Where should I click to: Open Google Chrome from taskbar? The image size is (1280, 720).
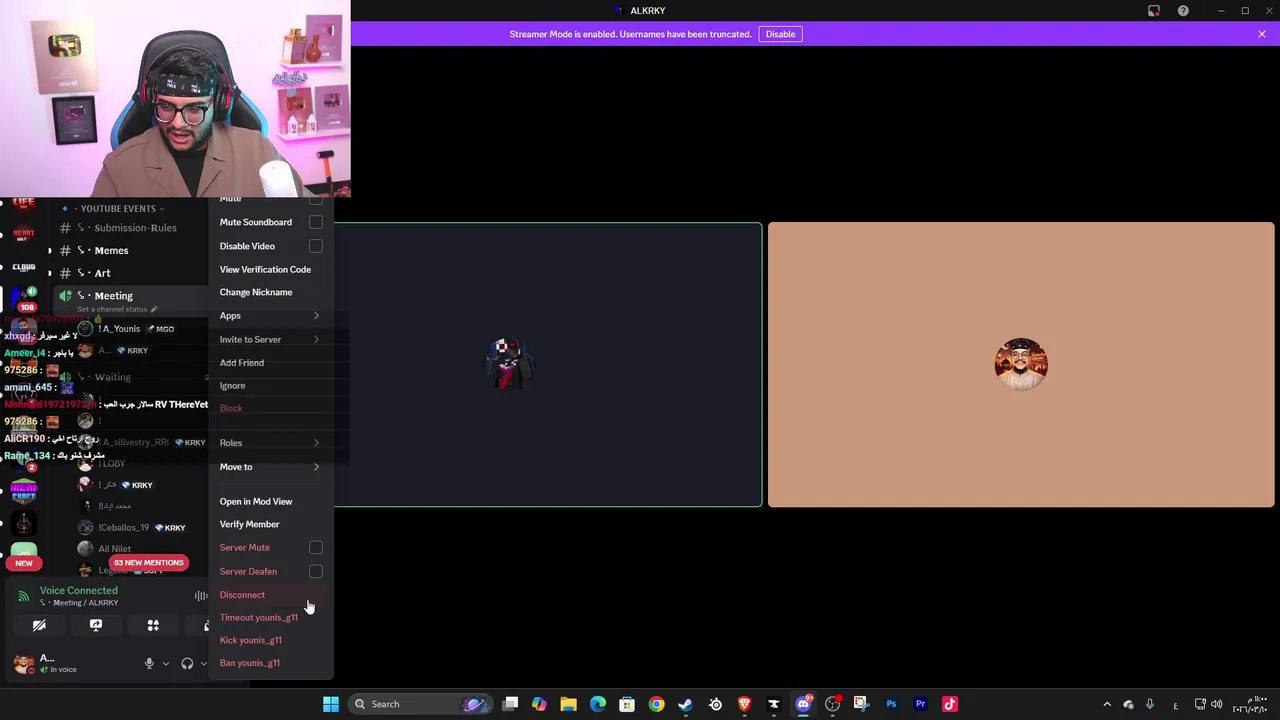click(x=656, y=704)
